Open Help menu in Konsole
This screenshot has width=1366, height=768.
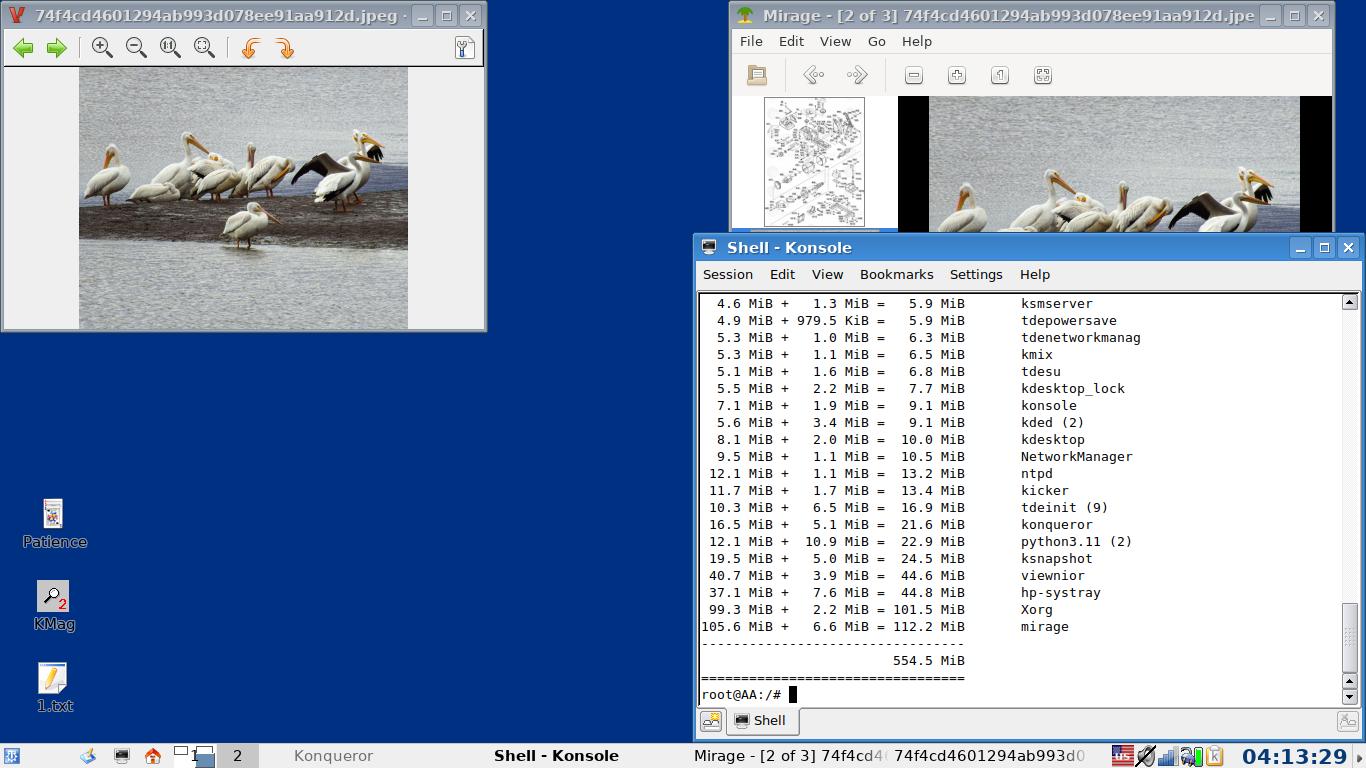coord(1035,274)
